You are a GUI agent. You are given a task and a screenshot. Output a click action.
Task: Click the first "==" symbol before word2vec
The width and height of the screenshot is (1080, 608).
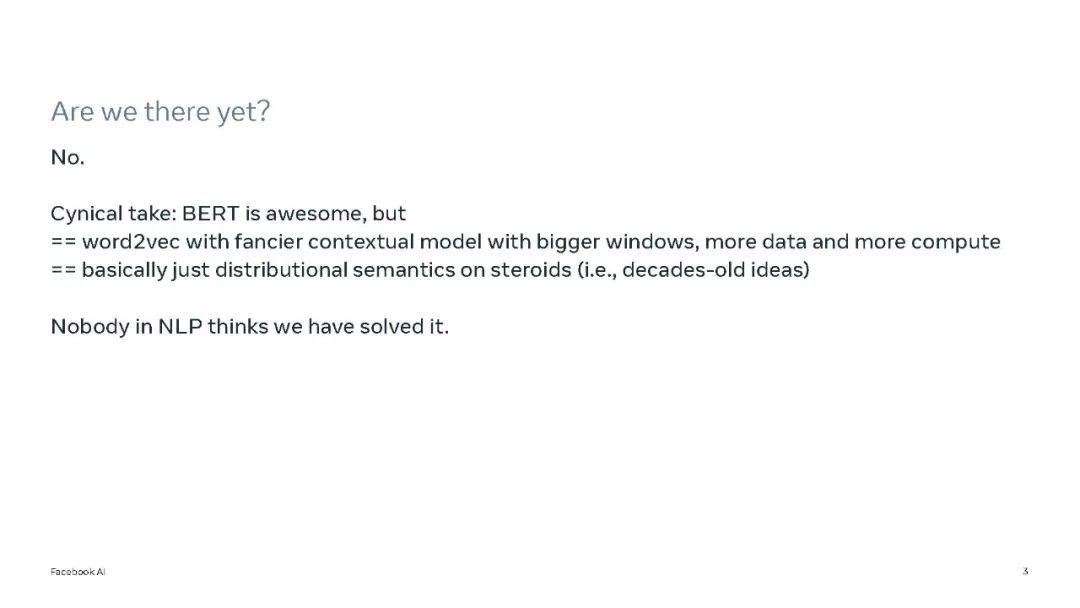(64, 242)
